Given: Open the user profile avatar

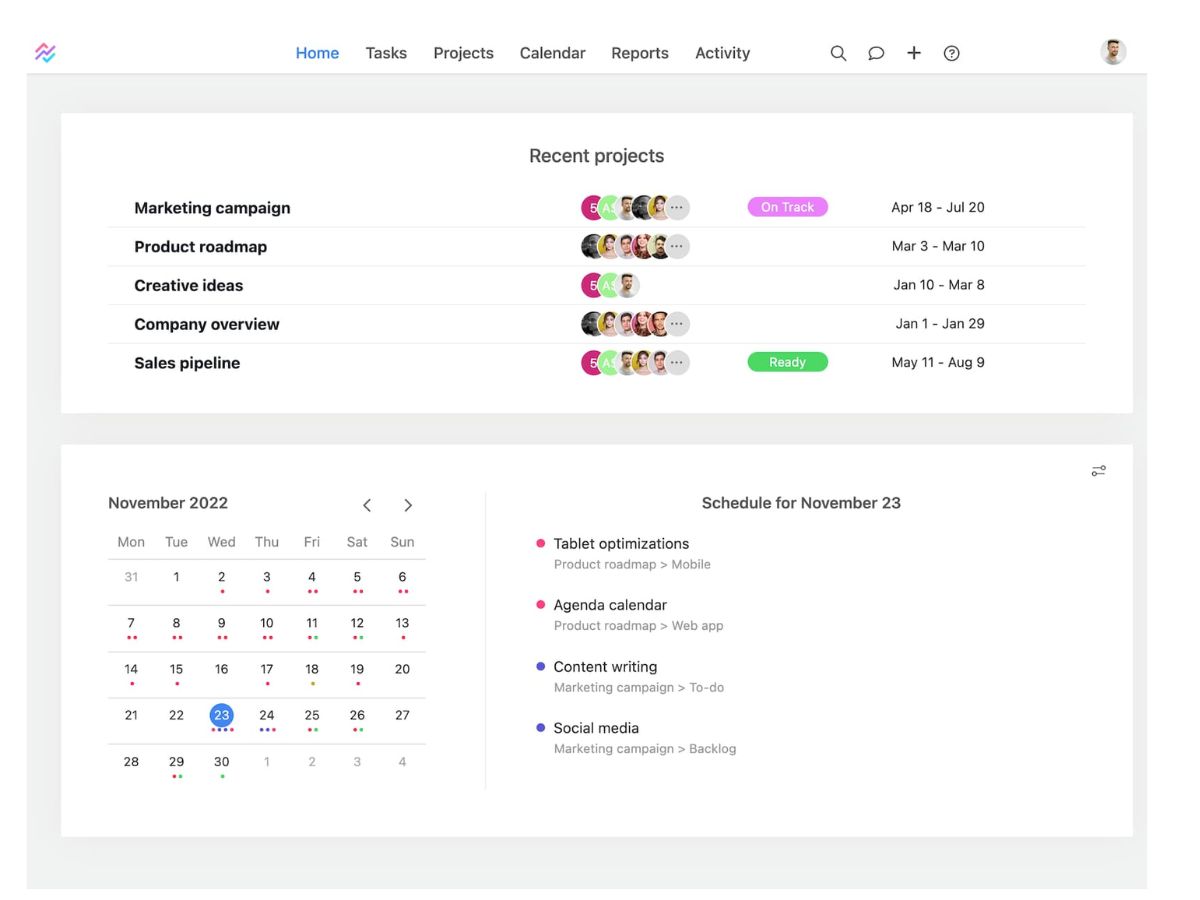Looking at the screenshot, I should (1113, 52).
